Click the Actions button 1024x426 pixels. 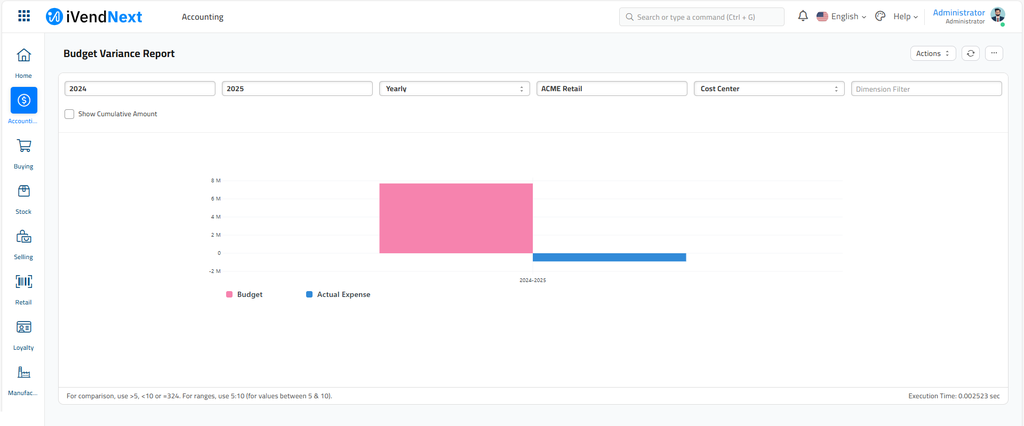coord(932,53)
